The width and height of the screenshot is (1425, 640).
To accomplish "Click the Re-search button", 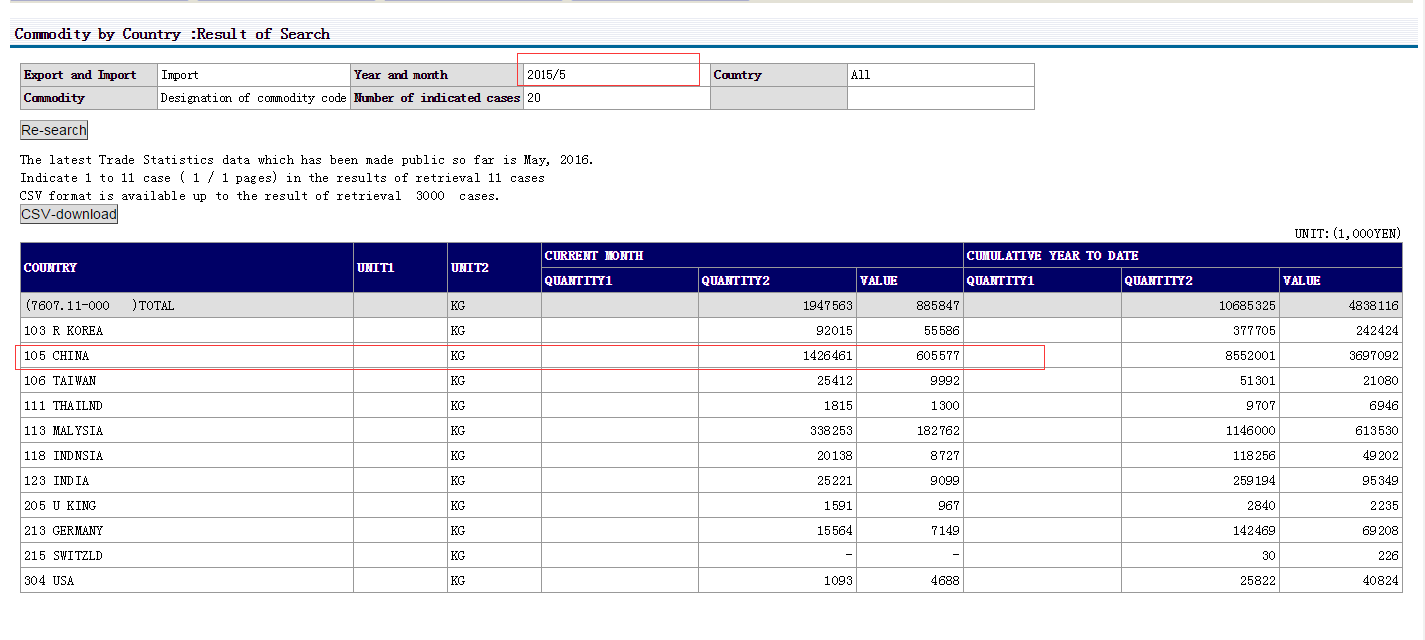I will [x=54, y=130].
